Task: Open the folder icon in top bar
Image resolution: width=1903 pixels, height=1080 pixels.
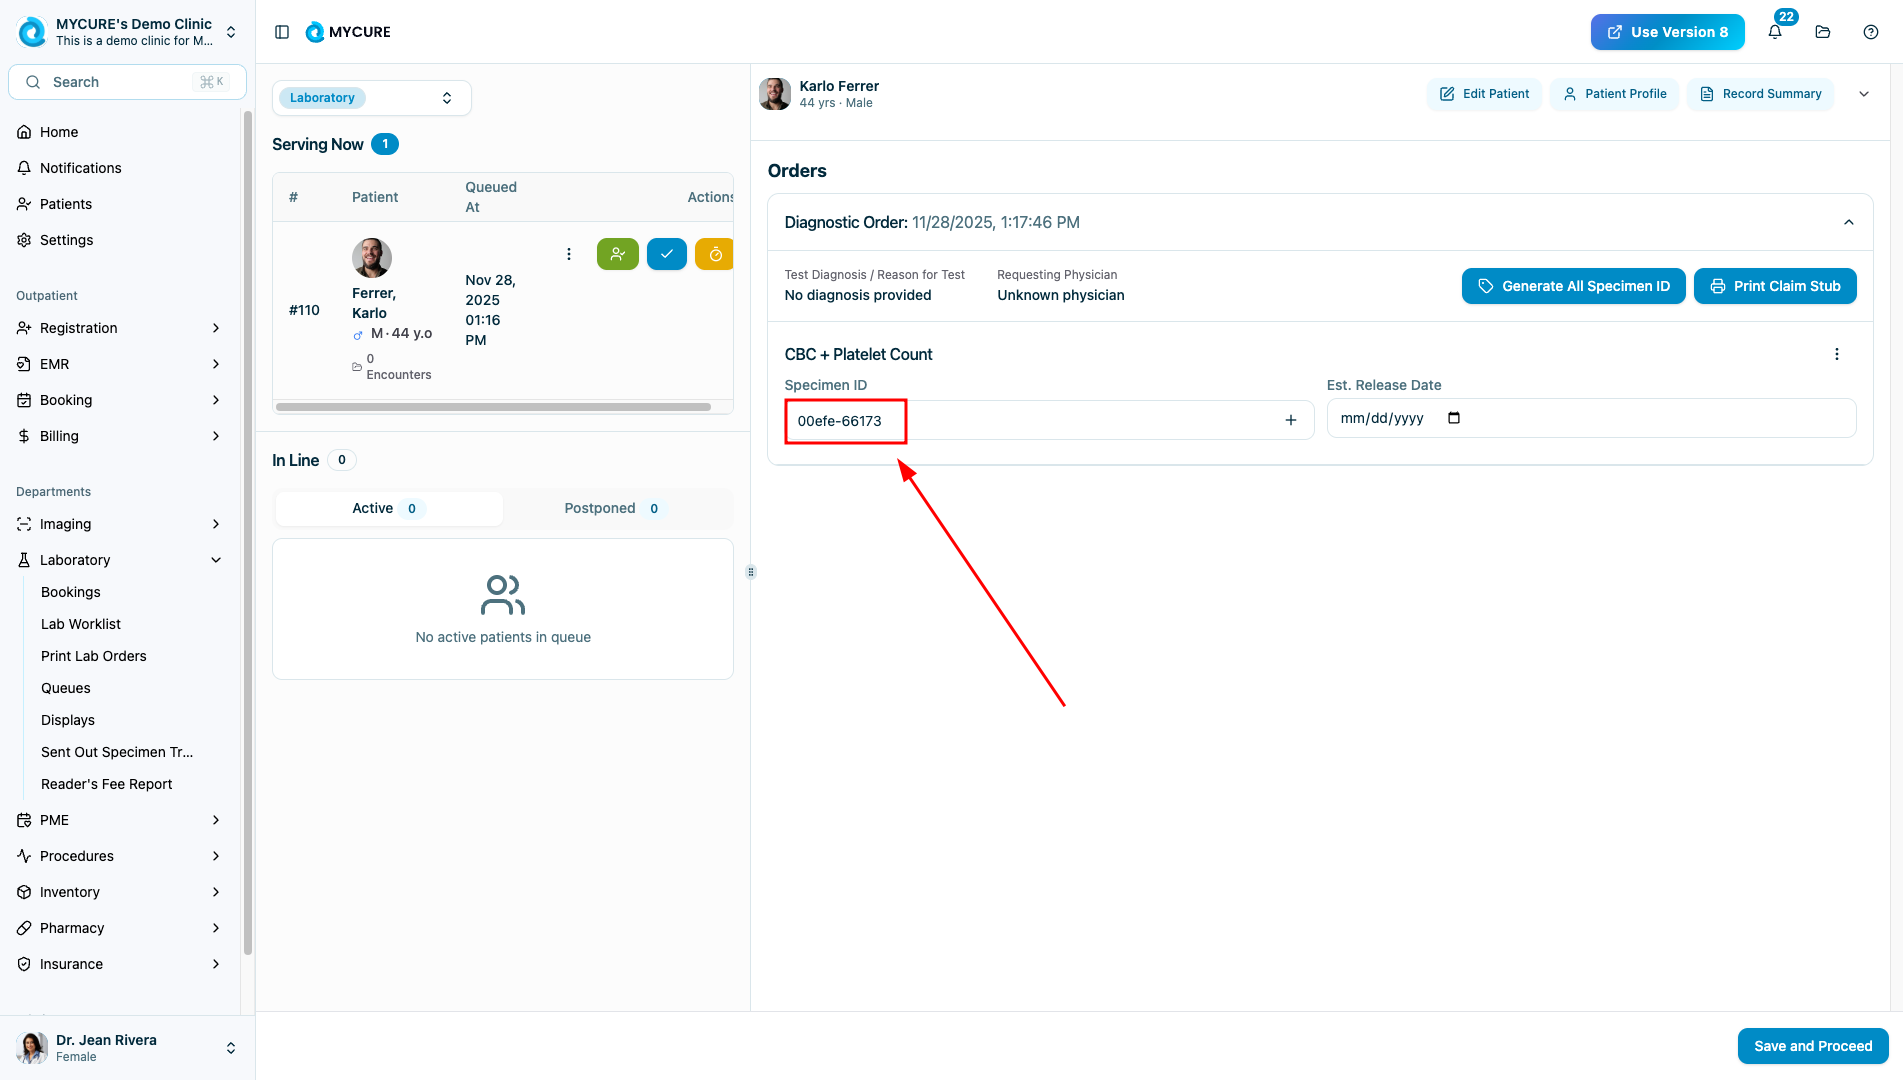Action: (x=1823, y=32)
